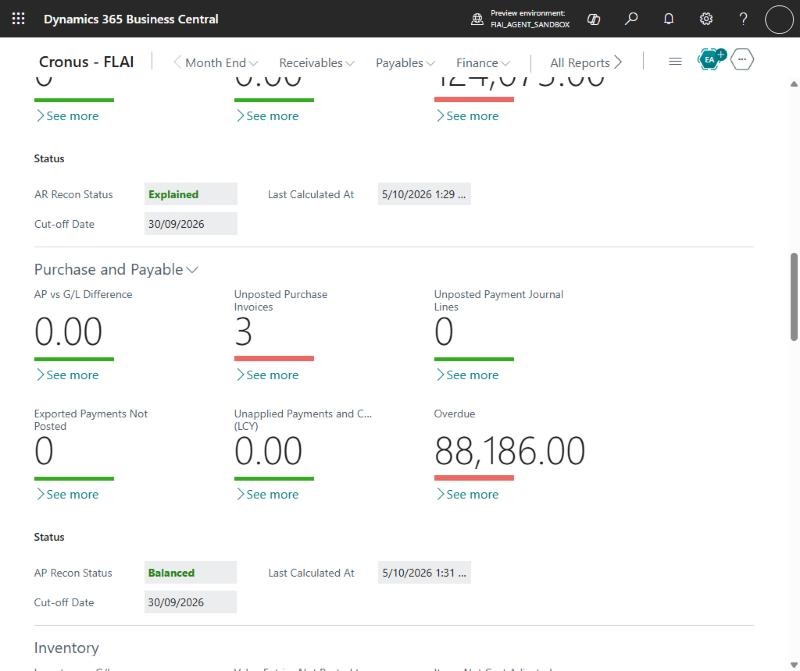Open the settings gear
This screenshot has width=800, height=671.
706,19
